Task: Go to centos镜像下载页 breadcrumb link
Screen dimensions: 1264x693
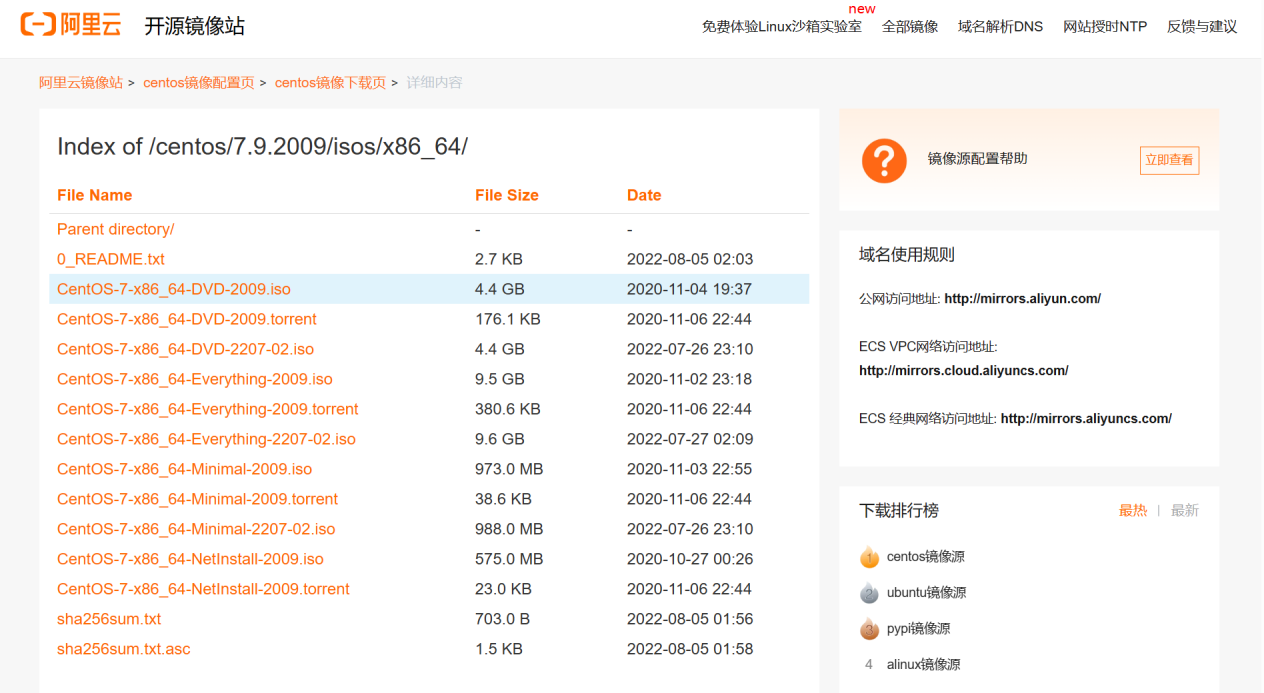Action: [330, 83]
